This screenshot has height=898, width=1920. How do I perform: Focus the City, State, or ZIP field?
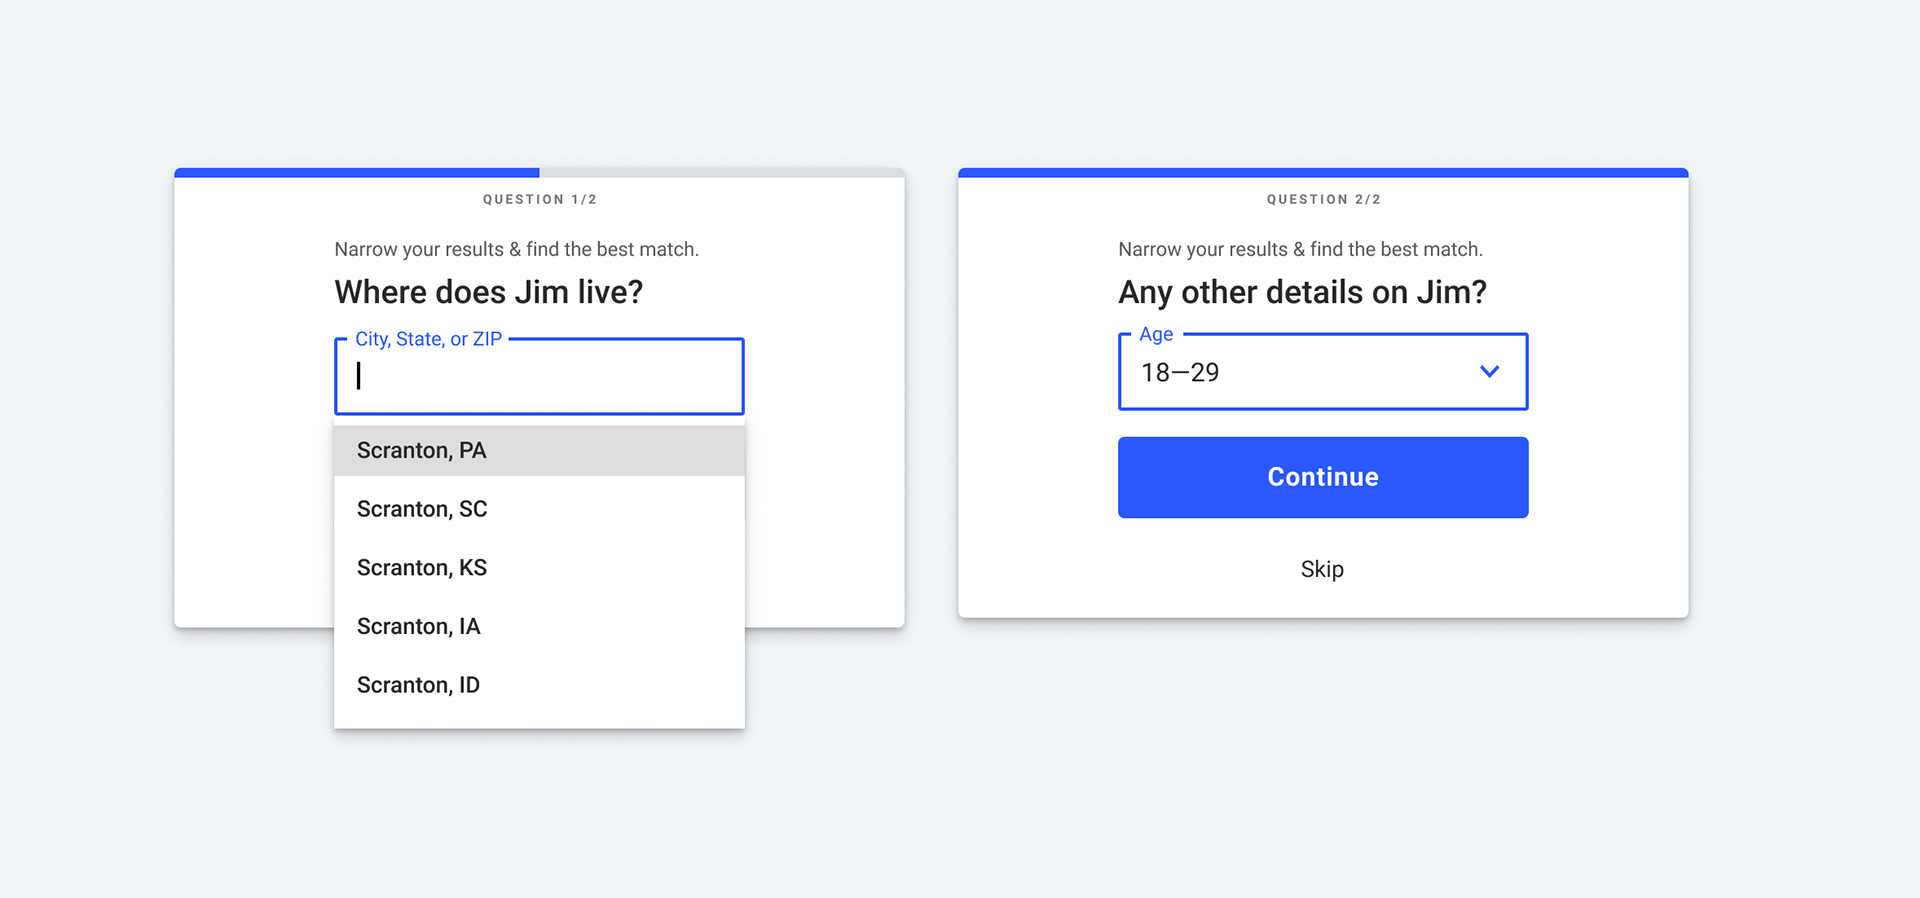(539, 377)
